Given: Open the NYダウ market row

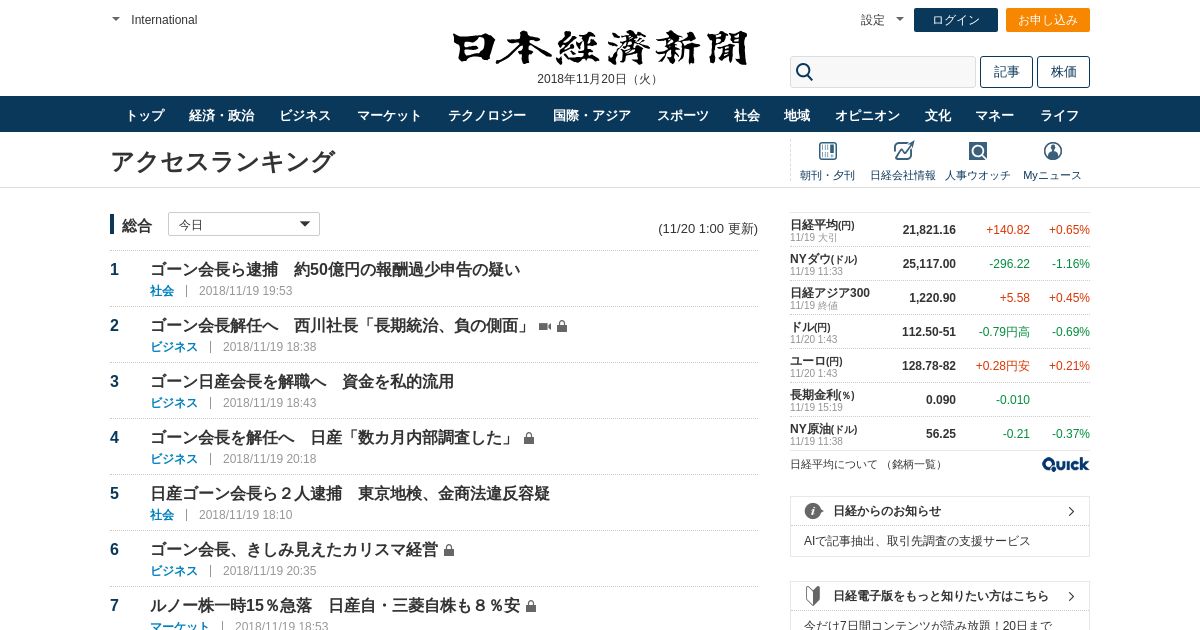Looking at the screenshot, I should click(x=940, y=264).
